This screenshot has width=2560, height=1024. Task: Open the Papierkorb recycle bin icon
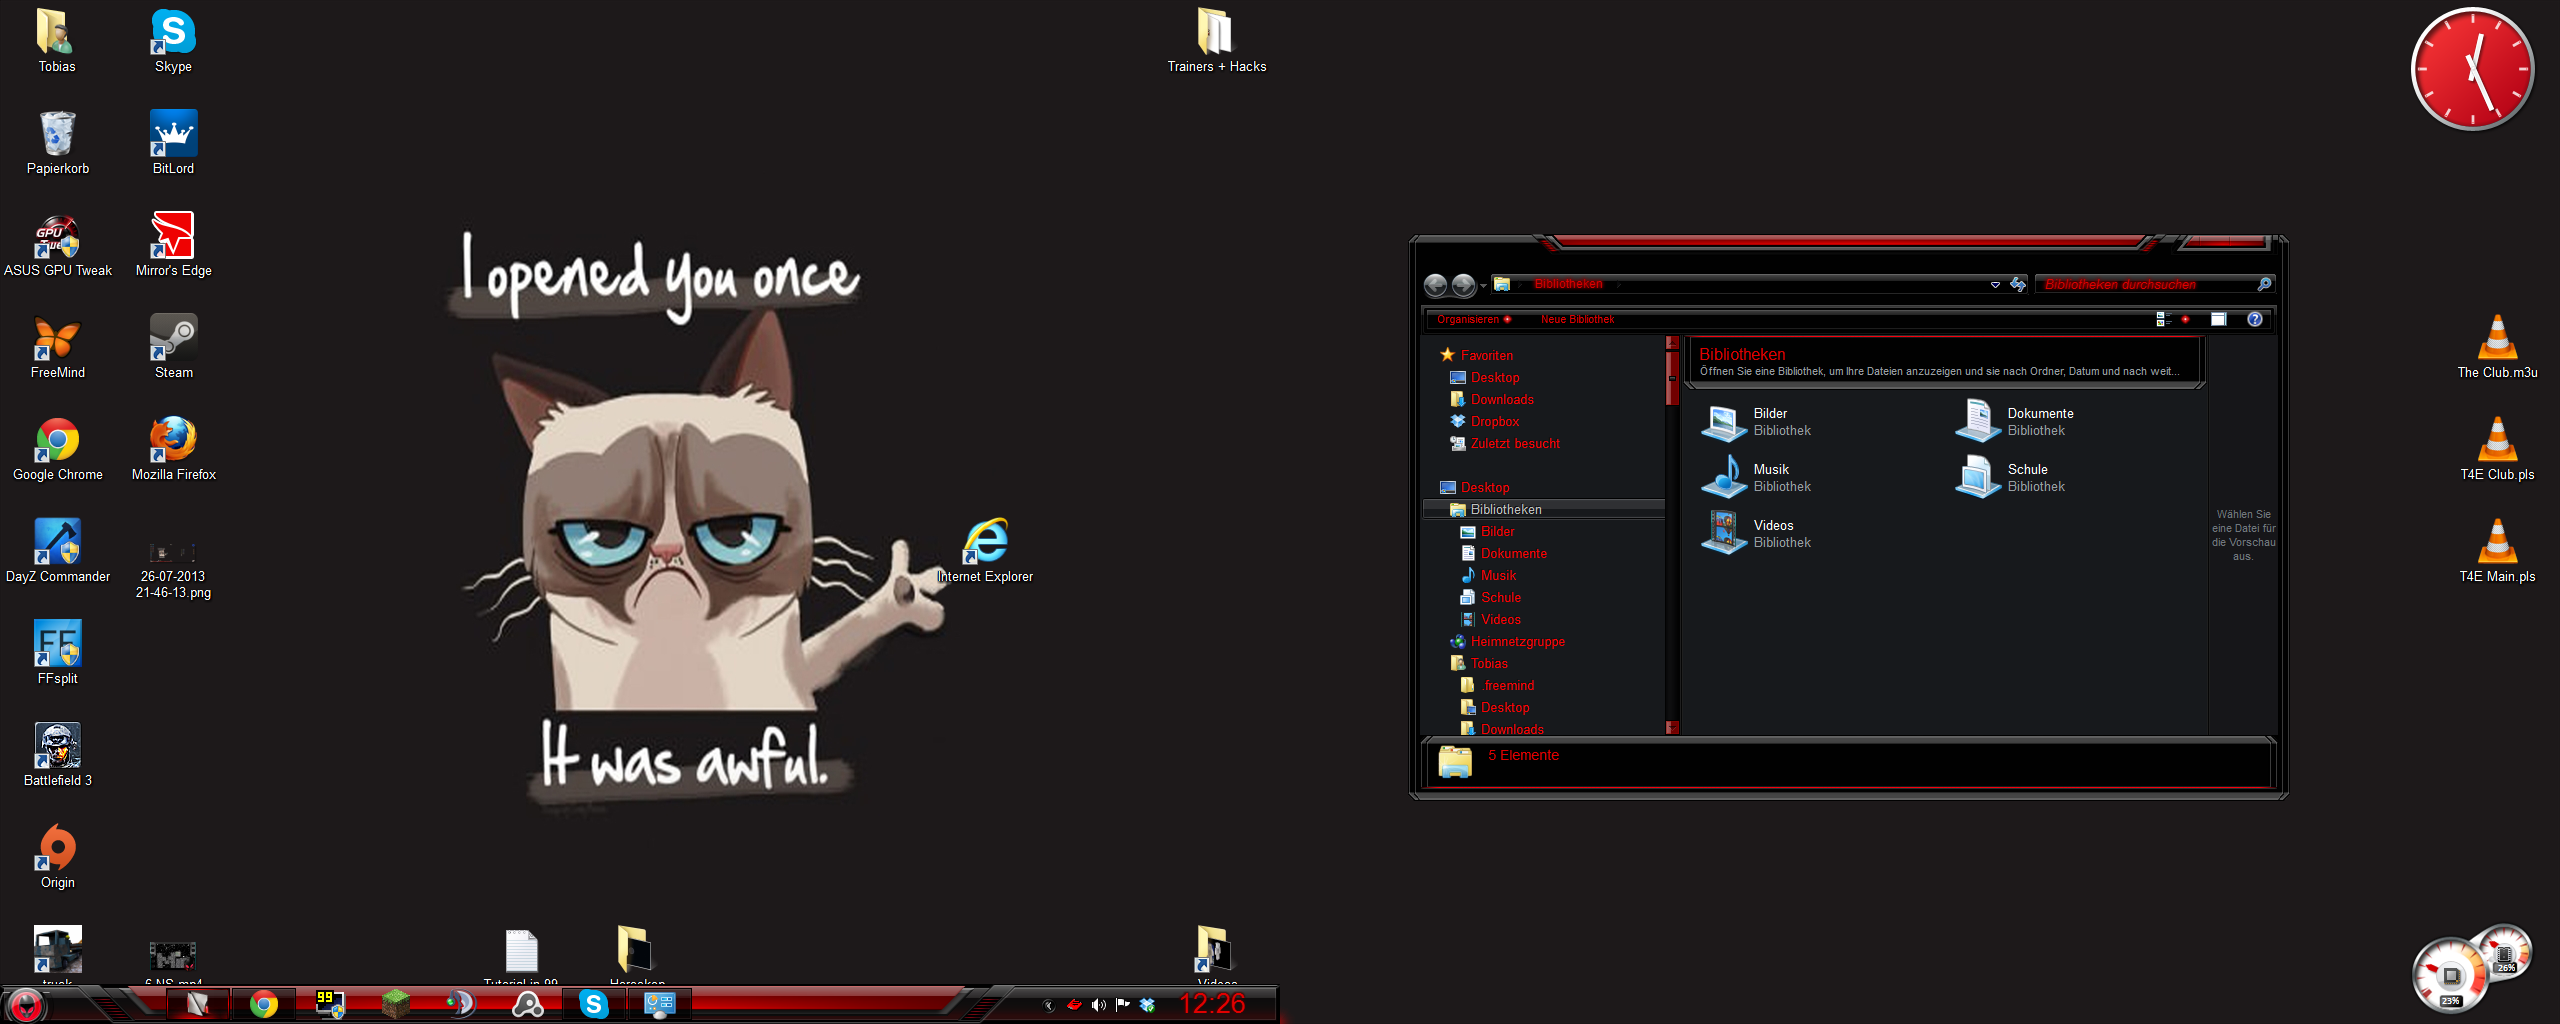click(57, 143)
